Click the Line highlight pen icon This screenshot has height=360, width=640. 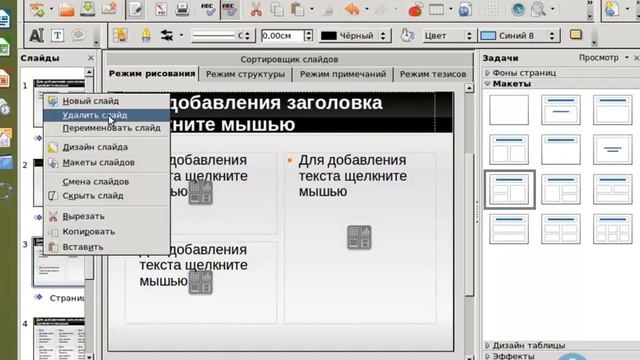[146, 36]
